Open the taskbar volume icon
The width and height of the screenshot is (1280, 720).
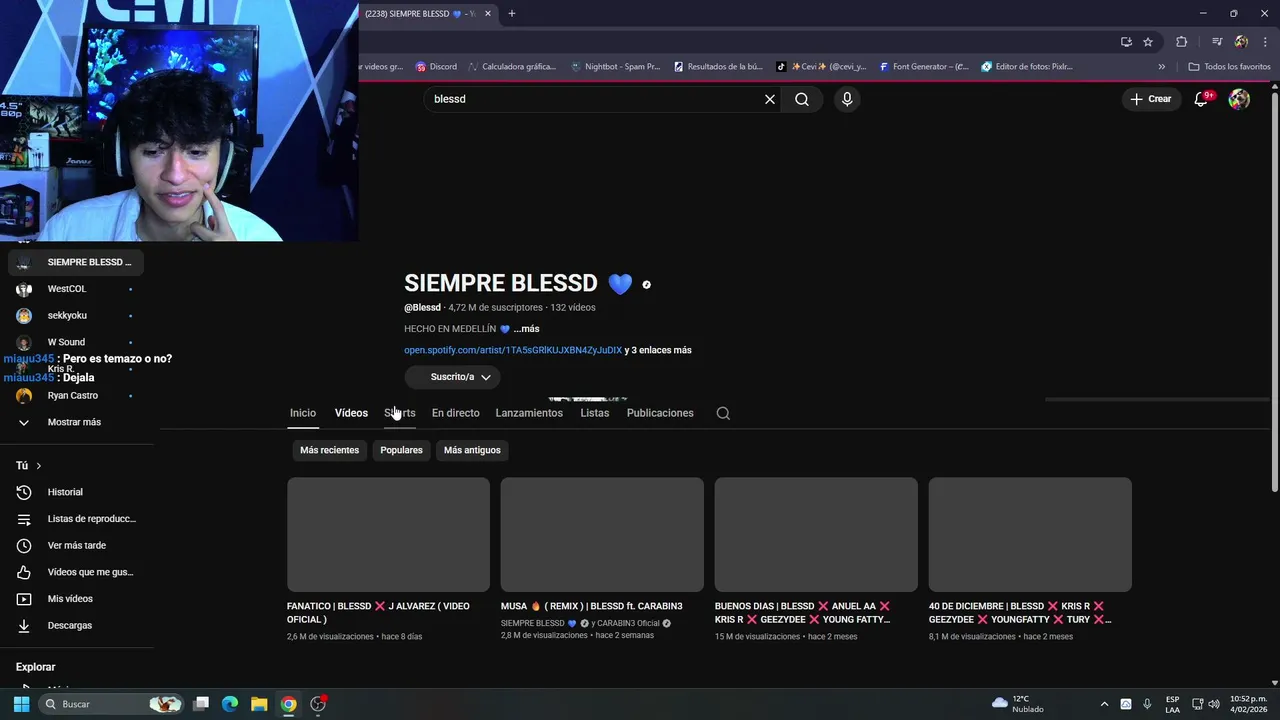pyautogui.click(x=1214, y=704)
